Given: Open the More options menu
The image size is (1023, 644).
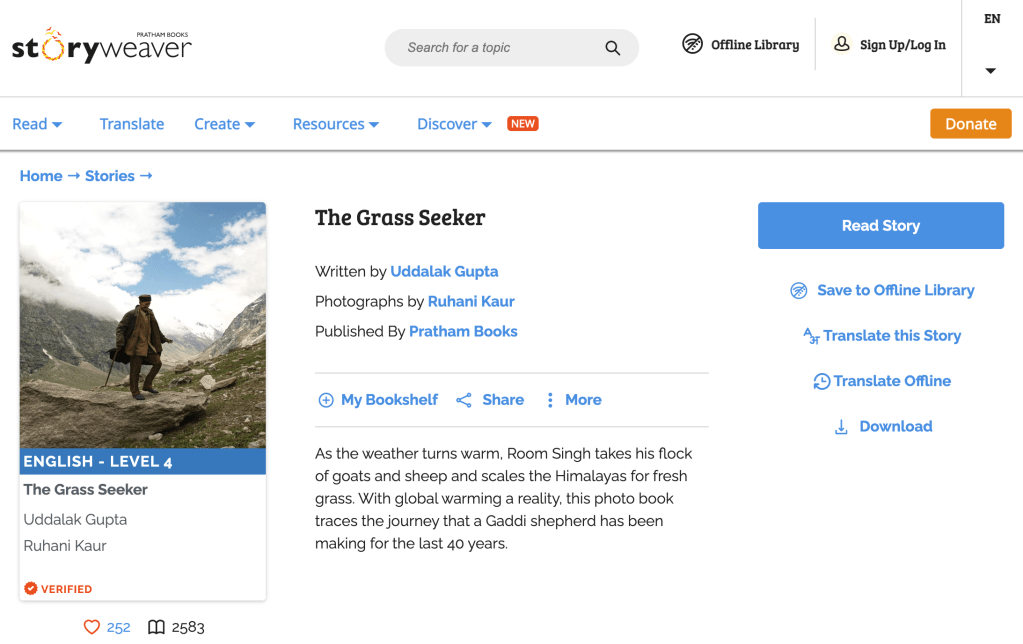Looking at the screenshot, I should coord(573,400).
